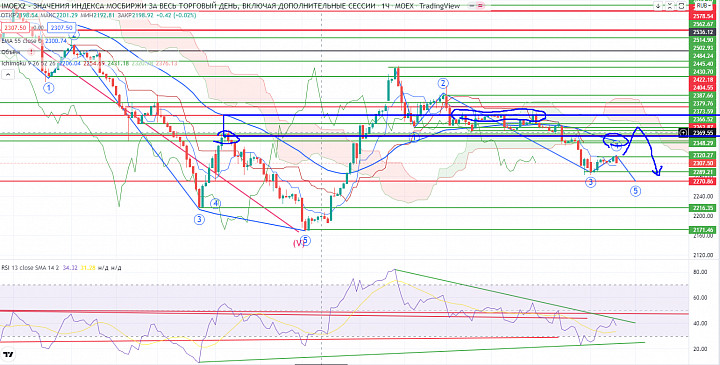
Task: Click the 2379.76 price label
Action: [704, 103]
